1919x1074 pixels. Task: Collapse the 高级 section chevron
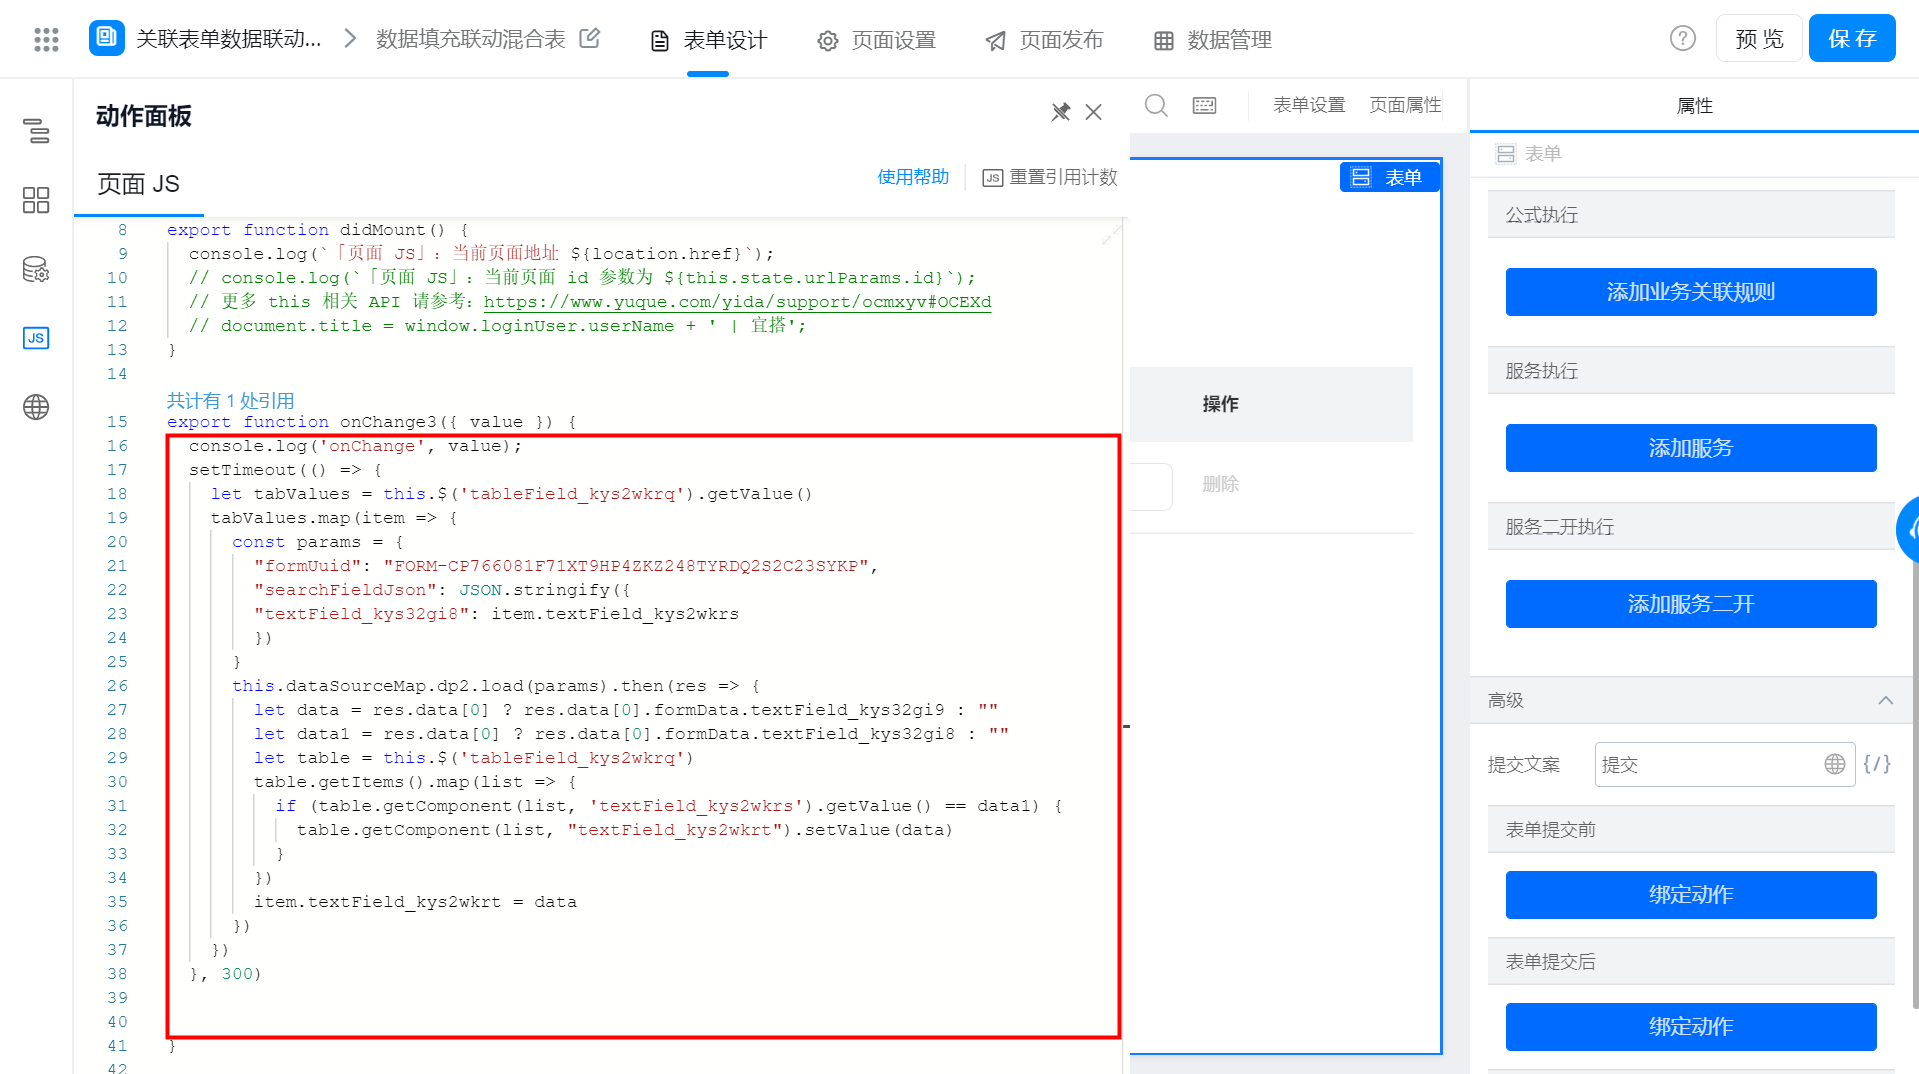[x=1886, y=700]
